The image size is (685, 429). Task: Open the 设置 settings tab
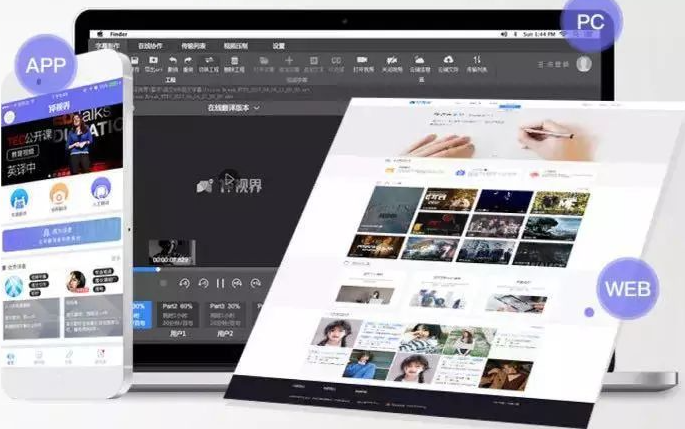click(x=279, y=46)
